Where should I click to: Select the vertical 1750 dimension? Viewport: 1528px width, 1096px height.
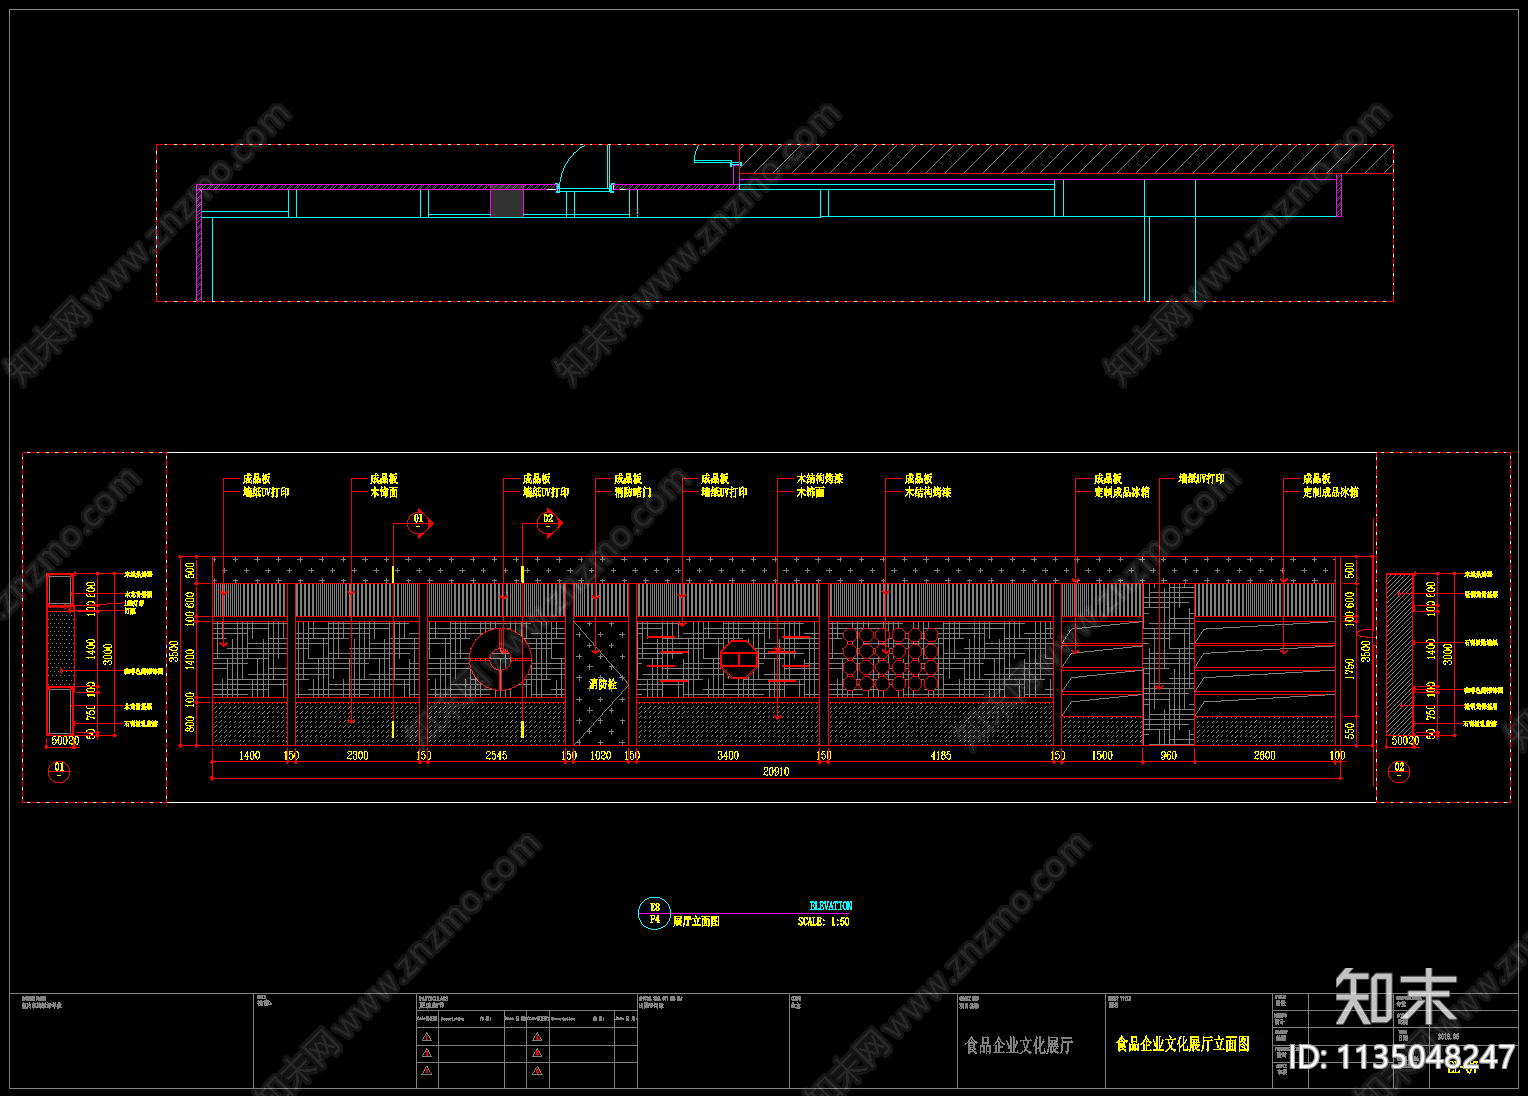click(1350, 669)
